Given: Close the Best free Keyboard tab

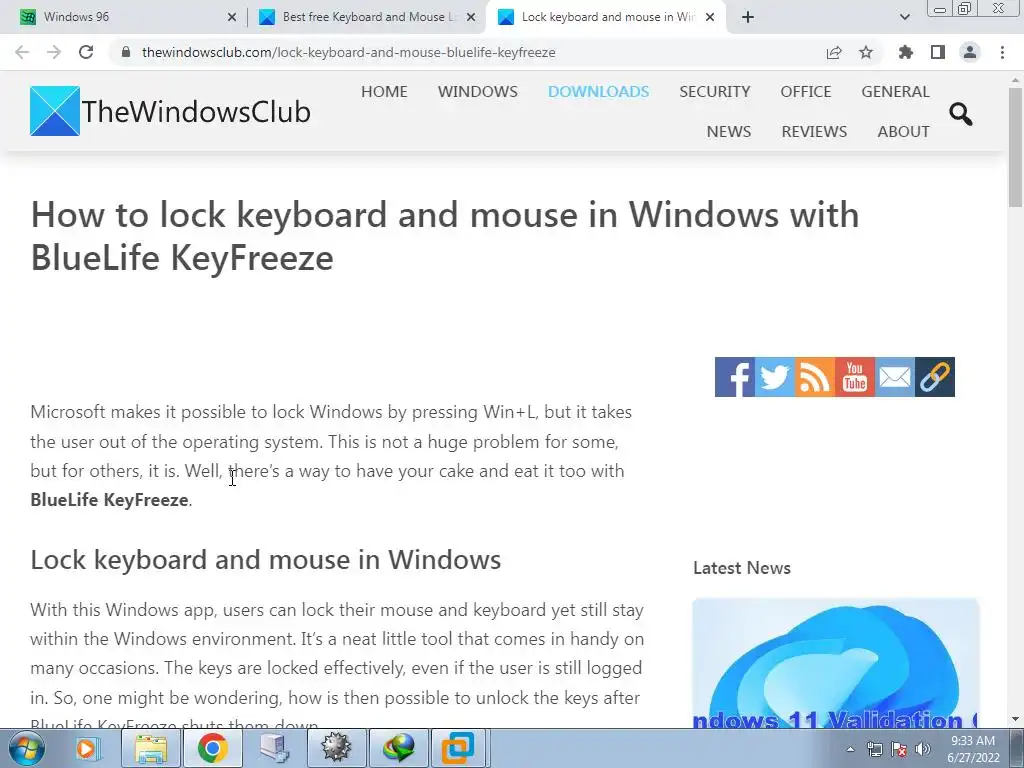Looking at the screenshot, I should coord(471,17).
